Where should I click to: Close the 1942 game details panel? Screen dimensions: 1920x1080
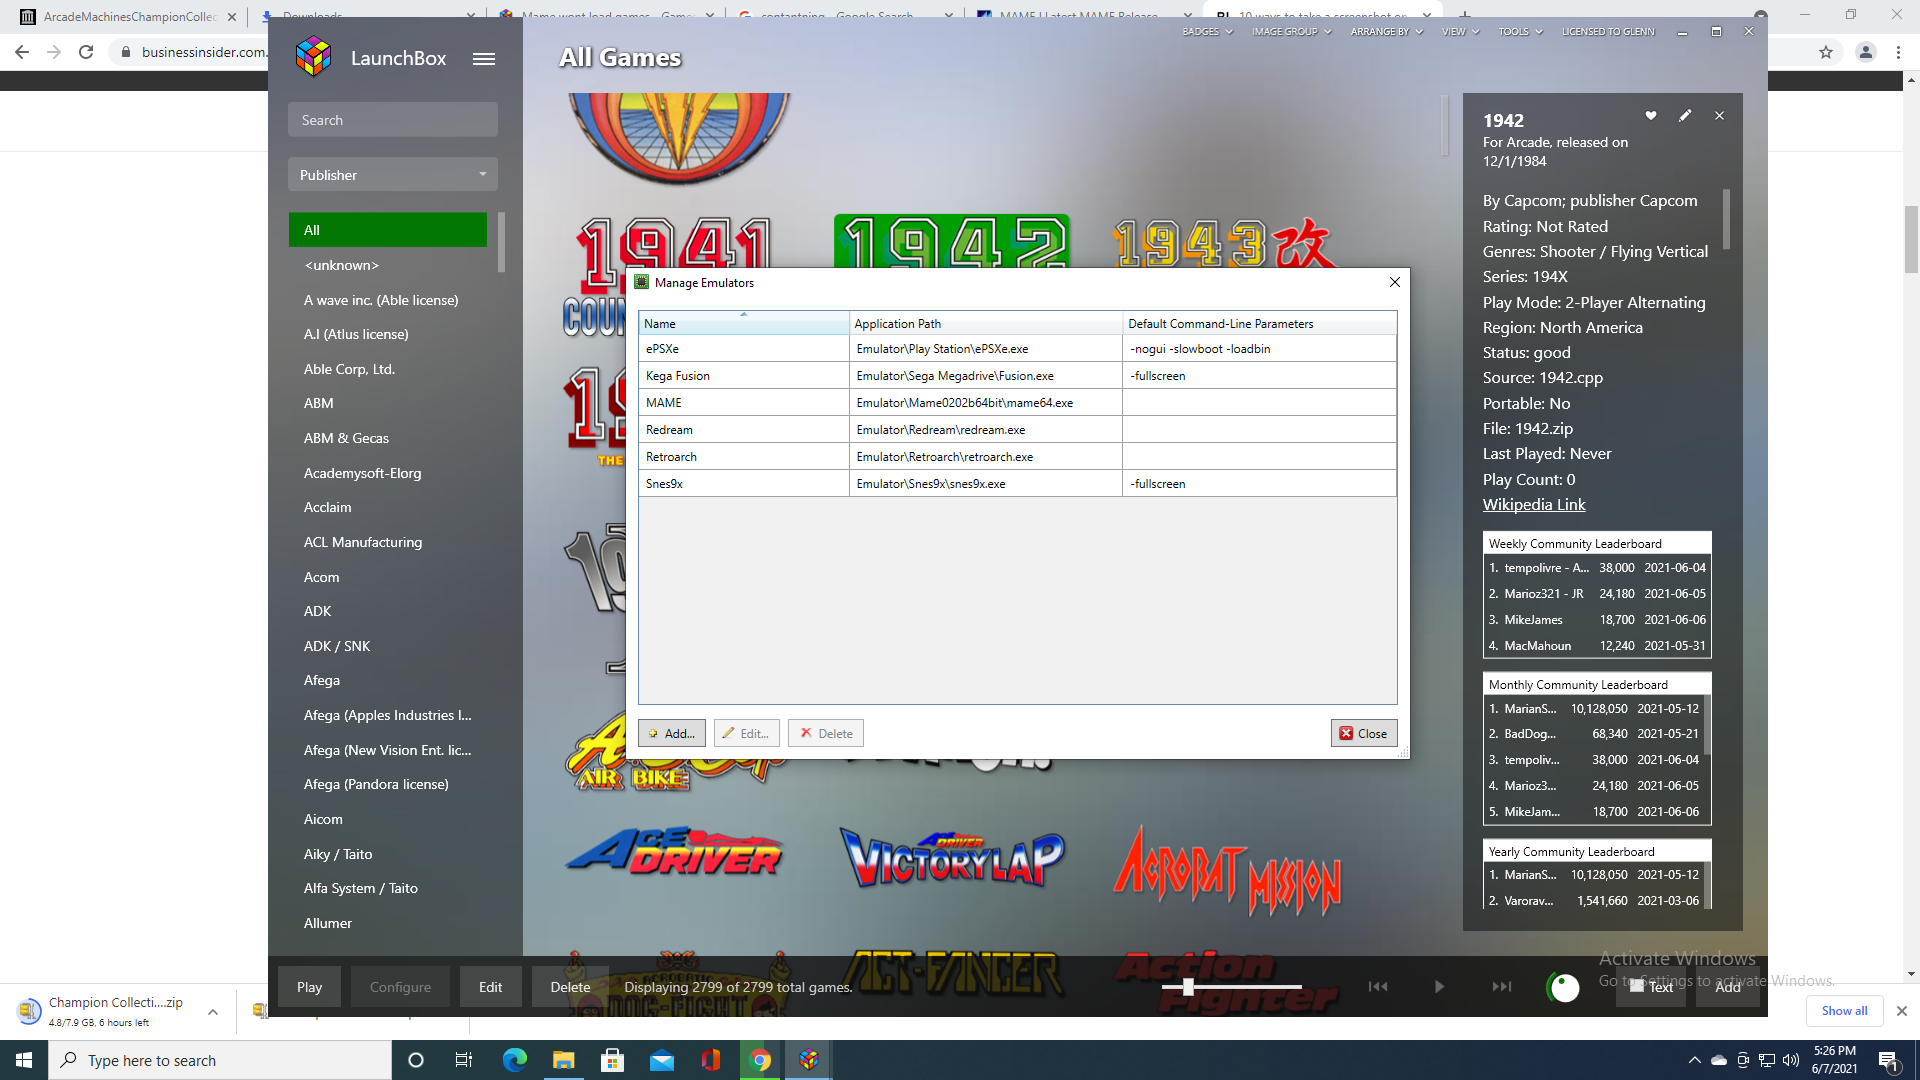point(1719,116)
